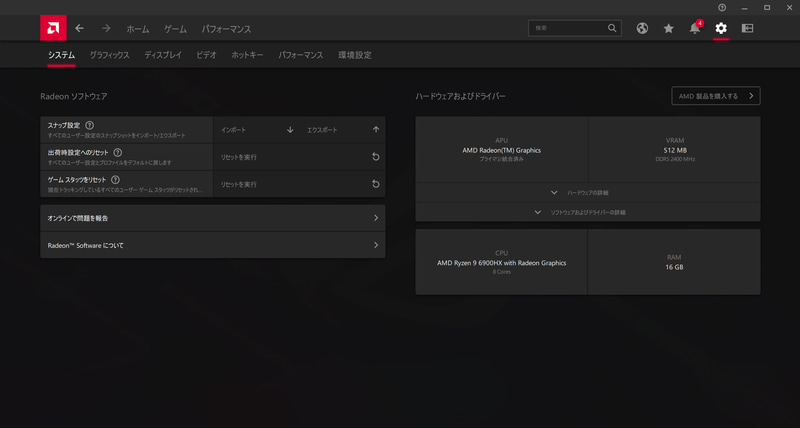Click the エクスポート up arrow icon
This screenshot has width=800, height=428.
[376, 130]
